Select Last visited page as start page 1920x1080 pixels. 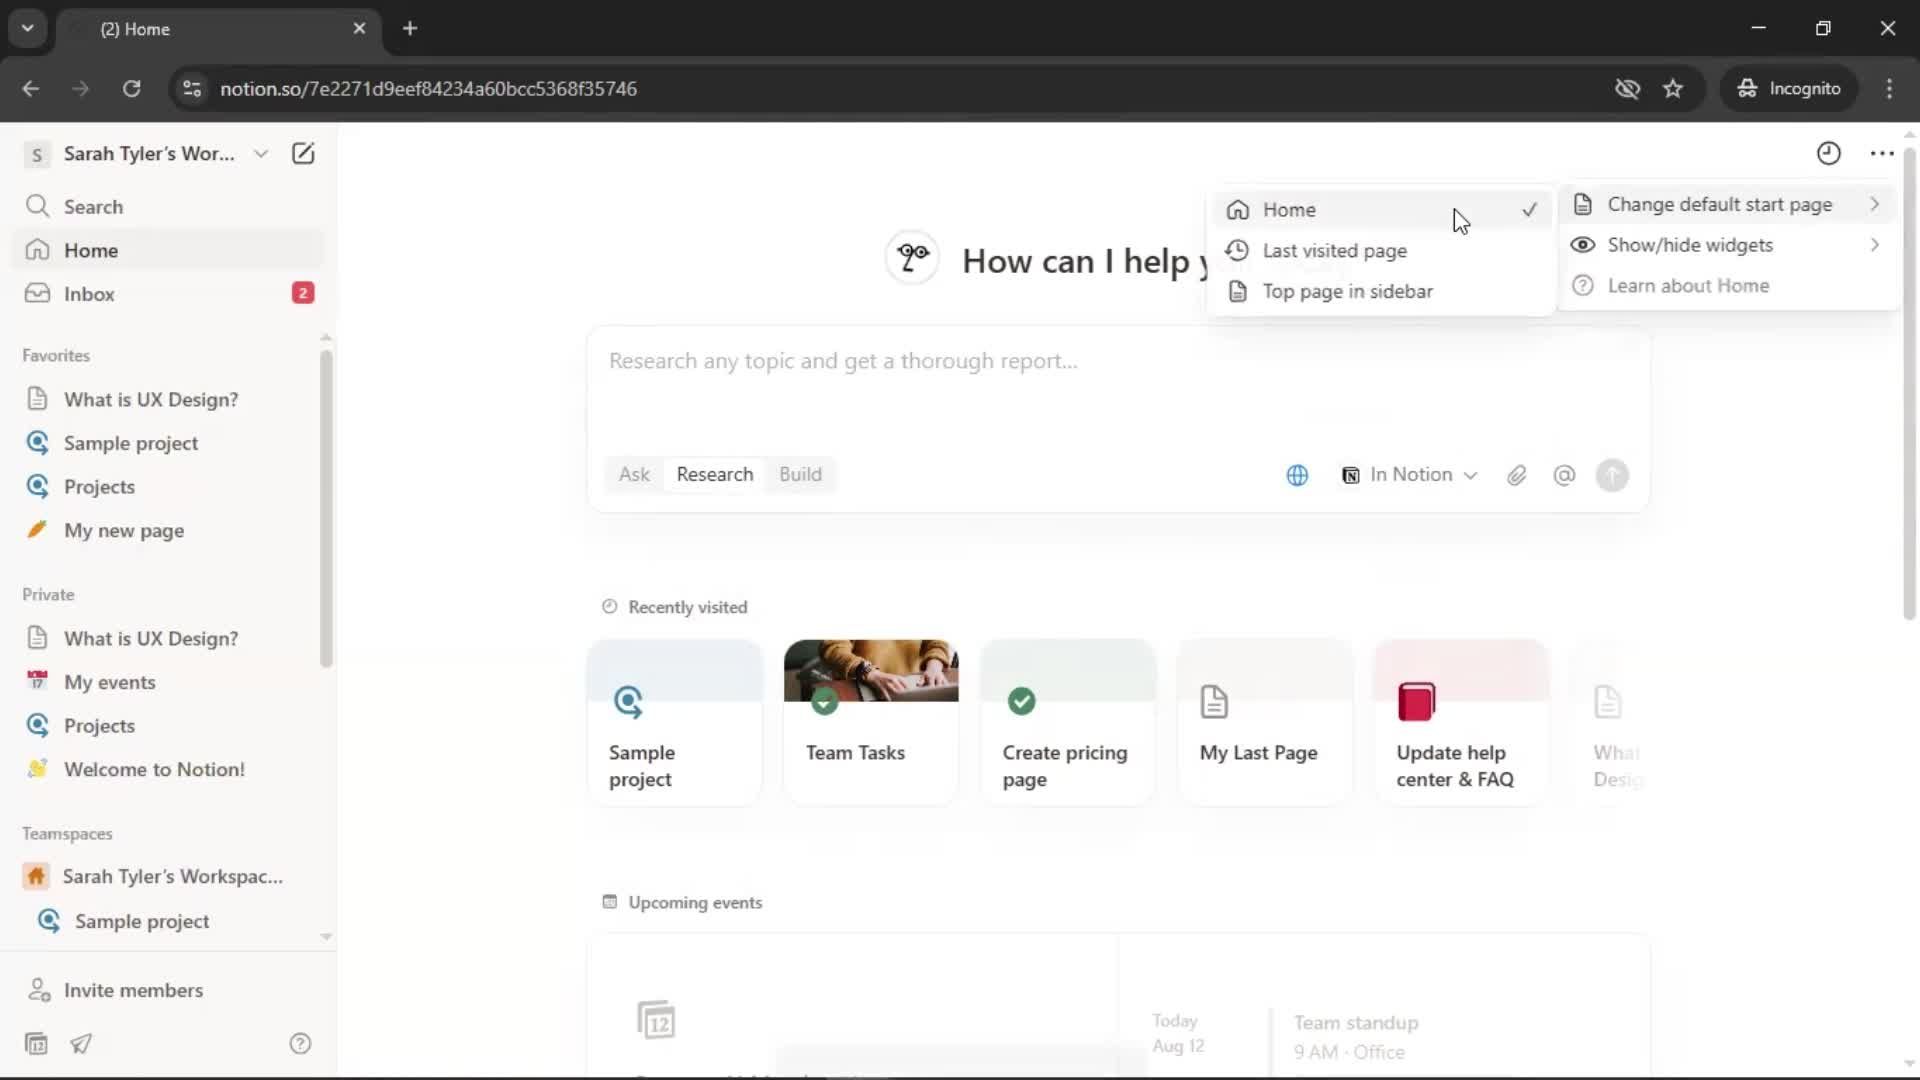(1381, 251)
